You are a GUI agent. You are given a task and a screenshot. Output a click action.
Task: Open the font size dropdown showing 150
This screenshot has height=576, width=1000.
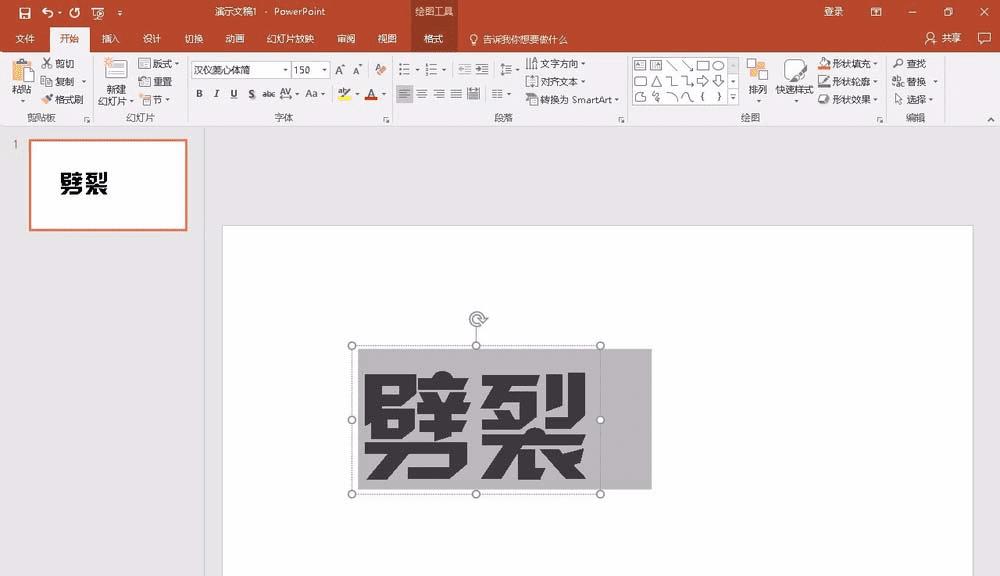click(325, 70)
